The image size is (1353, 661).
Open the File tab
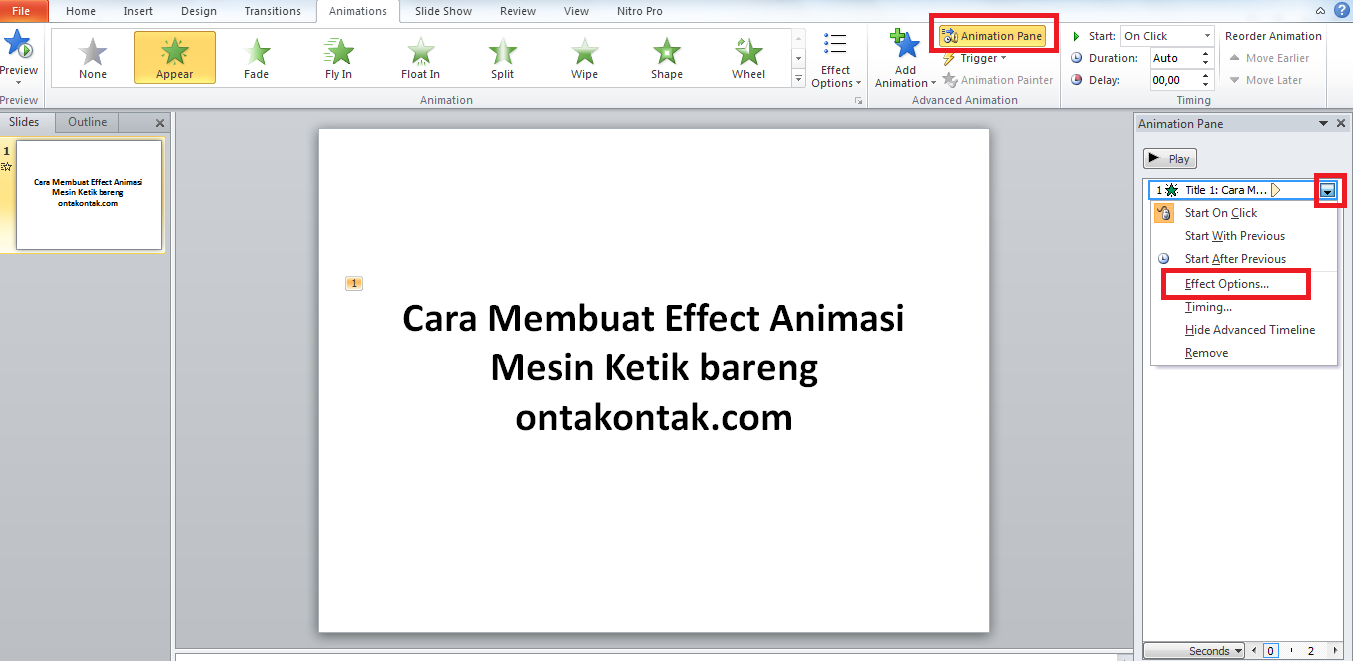click(x=22, y=11)
